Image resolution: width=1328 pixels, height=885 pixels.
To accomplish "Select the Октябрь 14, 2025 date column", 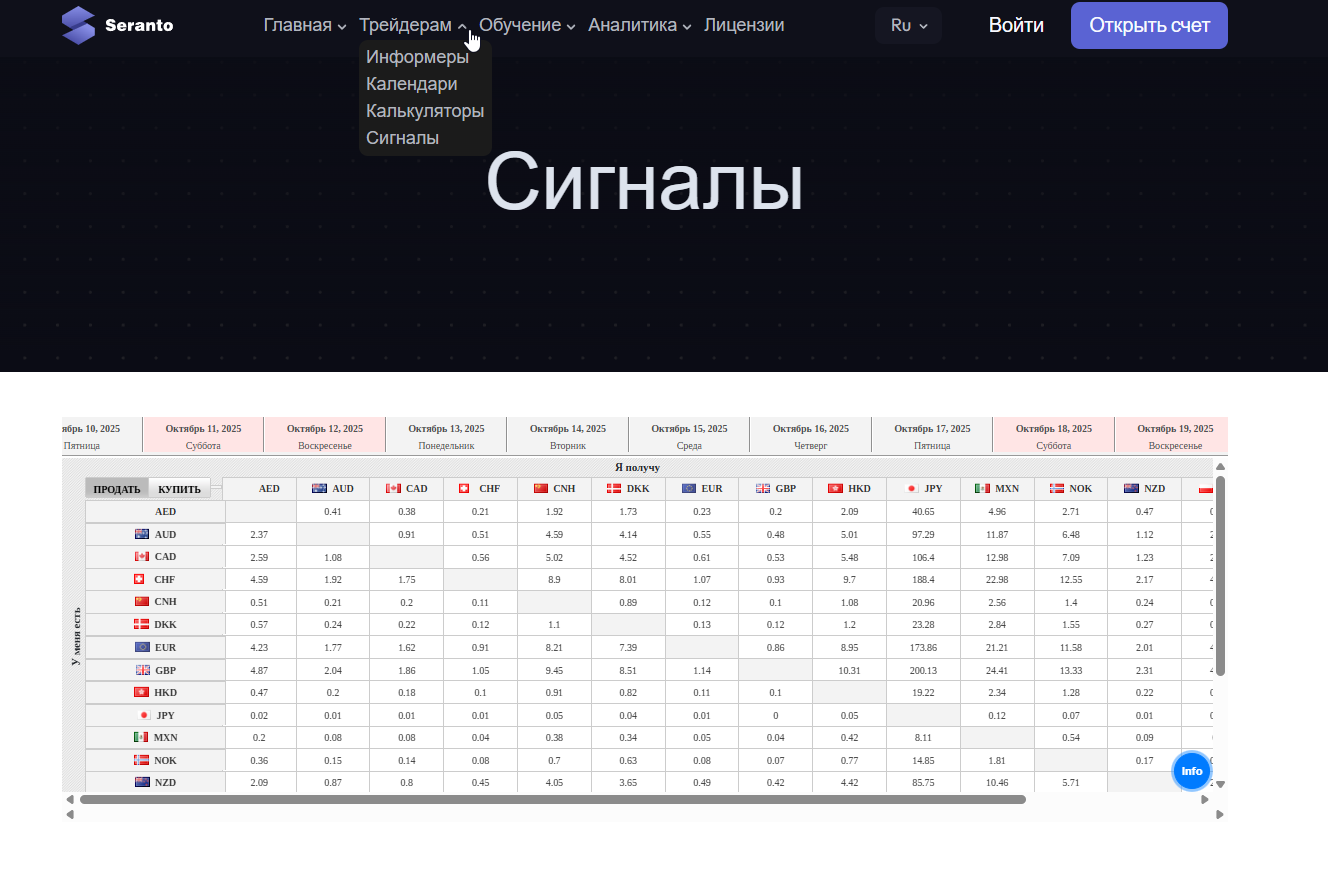I will point(567,436).
